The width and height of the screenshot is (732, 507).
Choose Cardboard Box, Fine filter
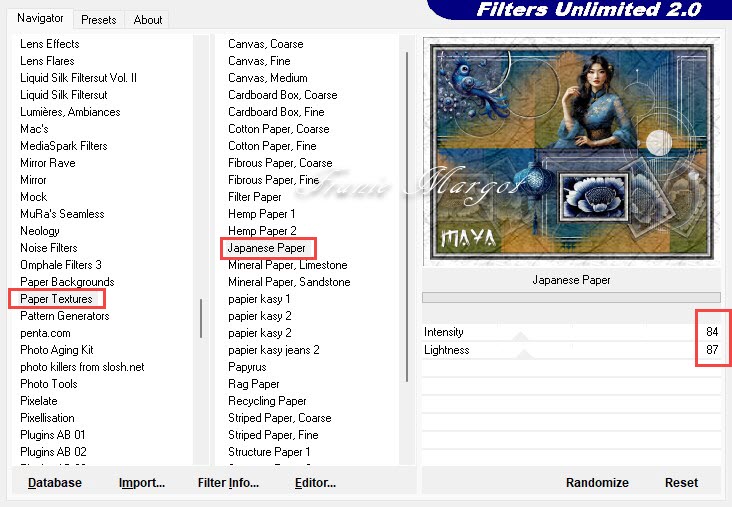(276, 112)
